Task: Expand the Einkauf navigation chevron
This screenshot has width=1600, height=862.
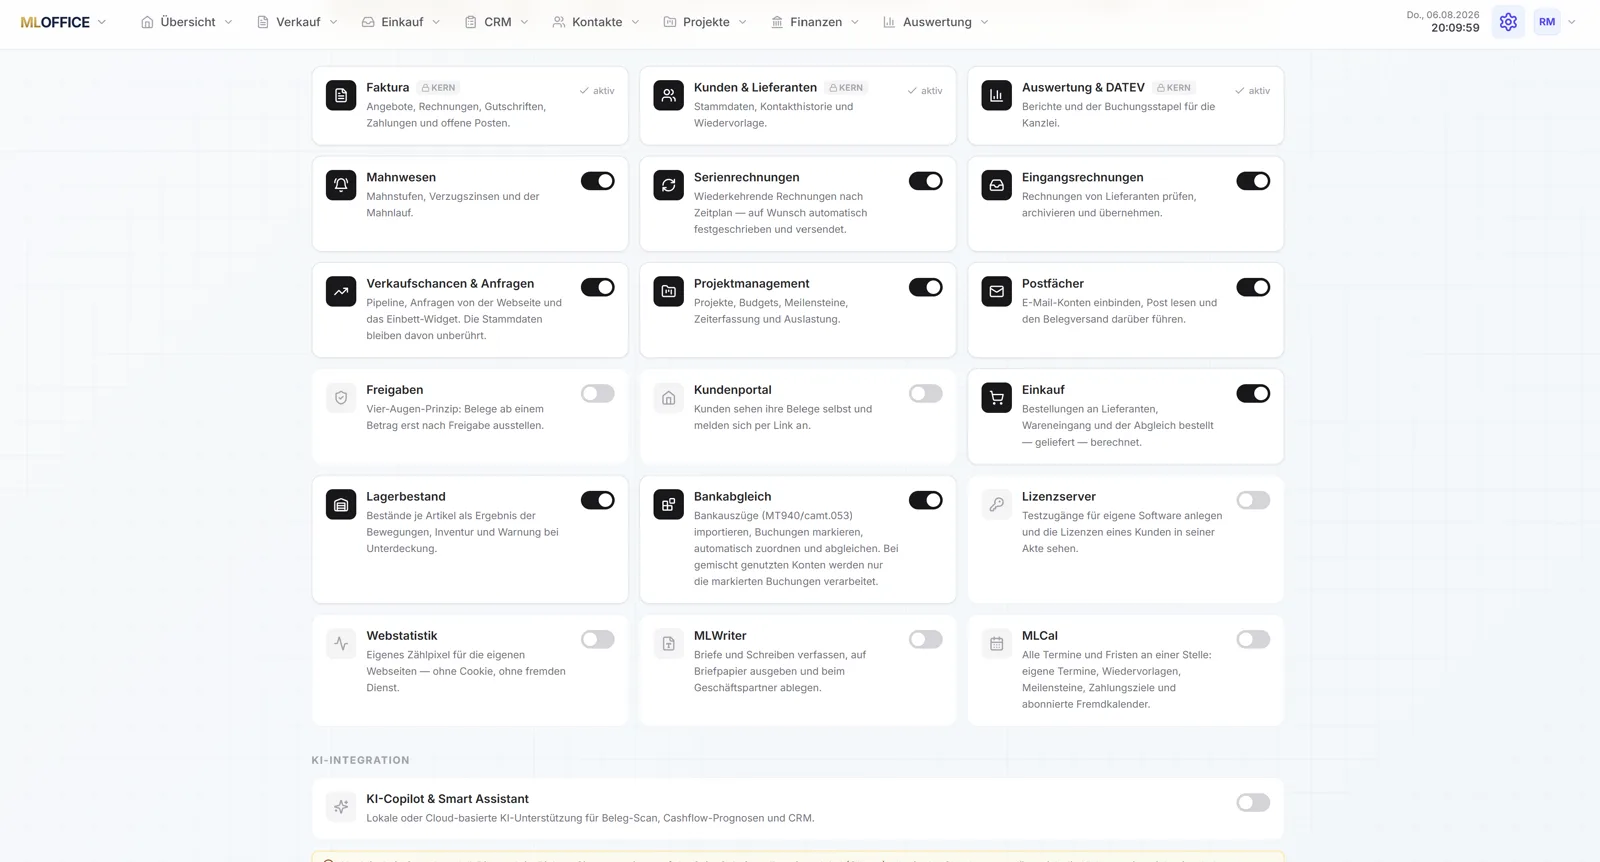Action: [x=436, y=22]
